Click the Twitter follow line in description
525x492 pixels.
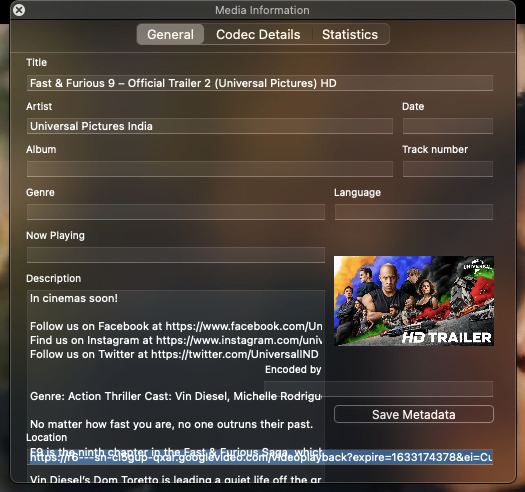[174, 354]
